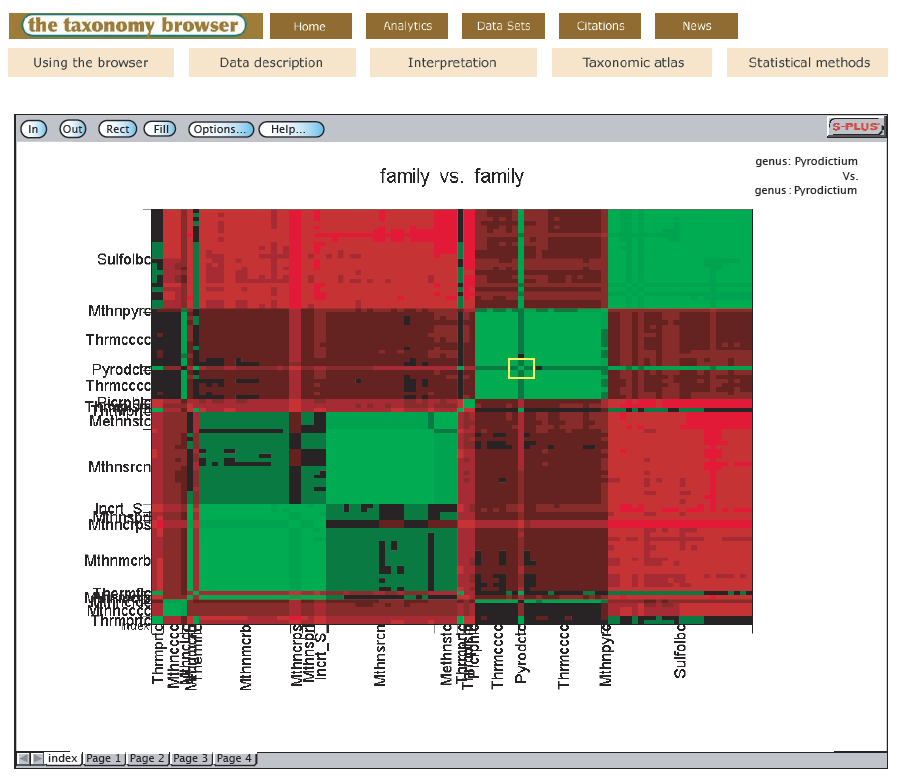Switch to the Page 4 tab
Screen dimensions: 900x780
[234, 759]
